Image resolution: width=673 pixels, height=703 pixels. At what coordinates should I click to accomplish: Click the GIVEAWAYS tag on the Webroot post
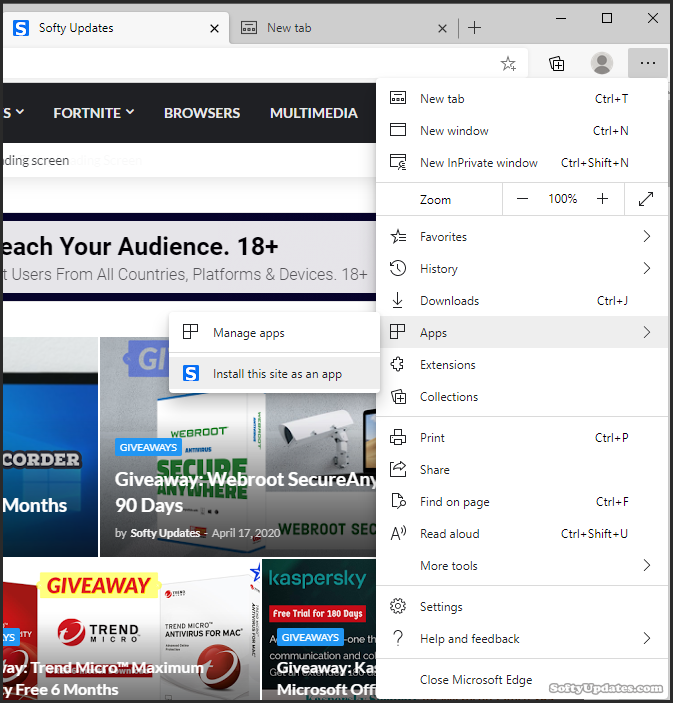(x=148, y=447)
